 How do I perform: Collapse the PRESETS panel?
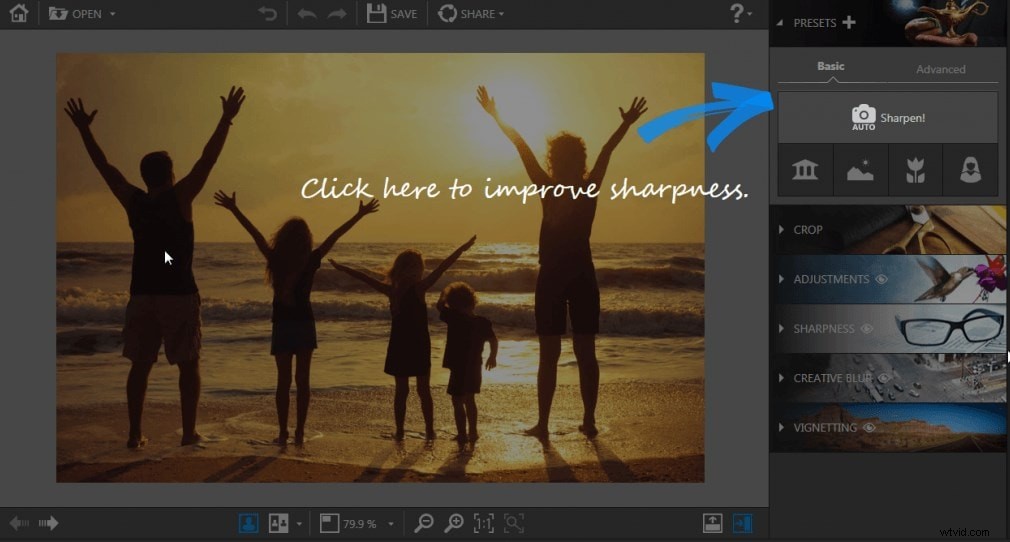[x=780, y=23]
